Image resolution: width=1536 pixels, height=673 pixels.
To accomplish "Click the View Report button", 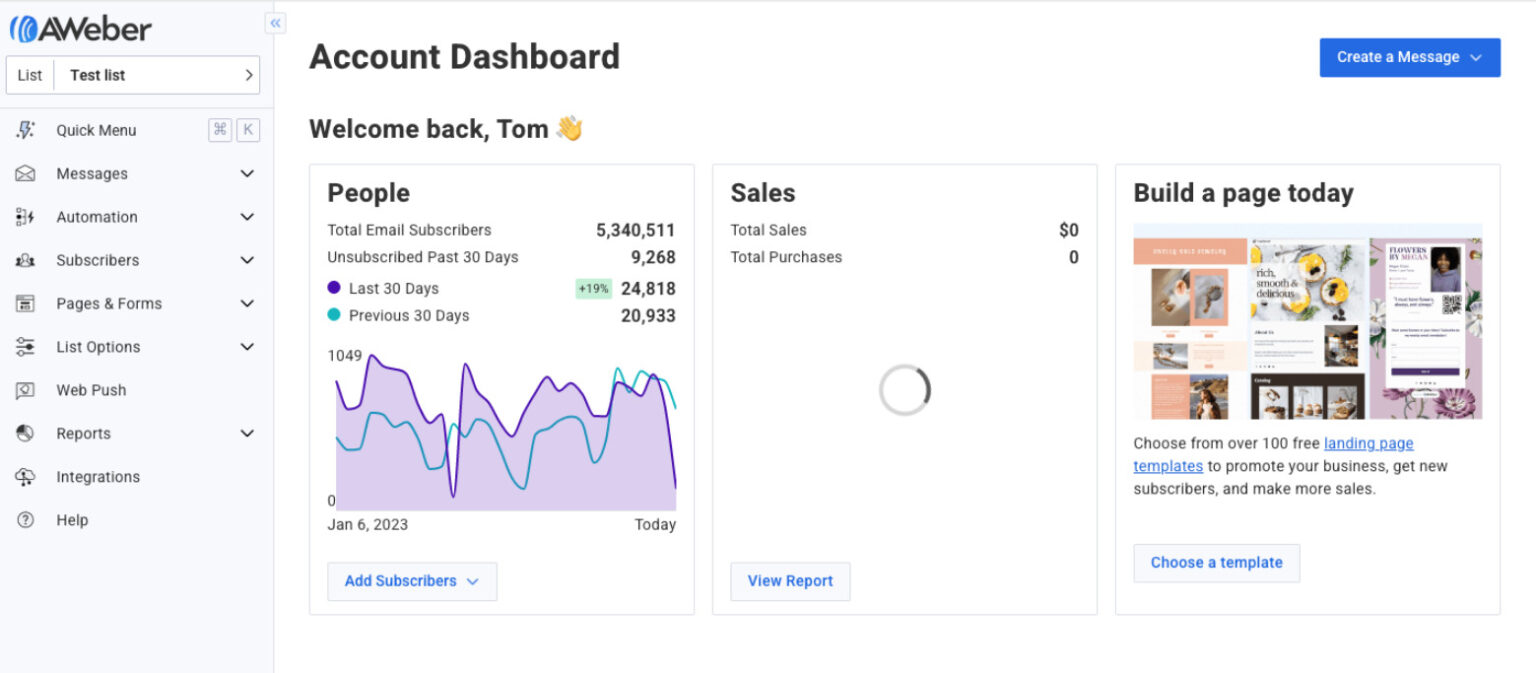I will [x=790, y=581].
